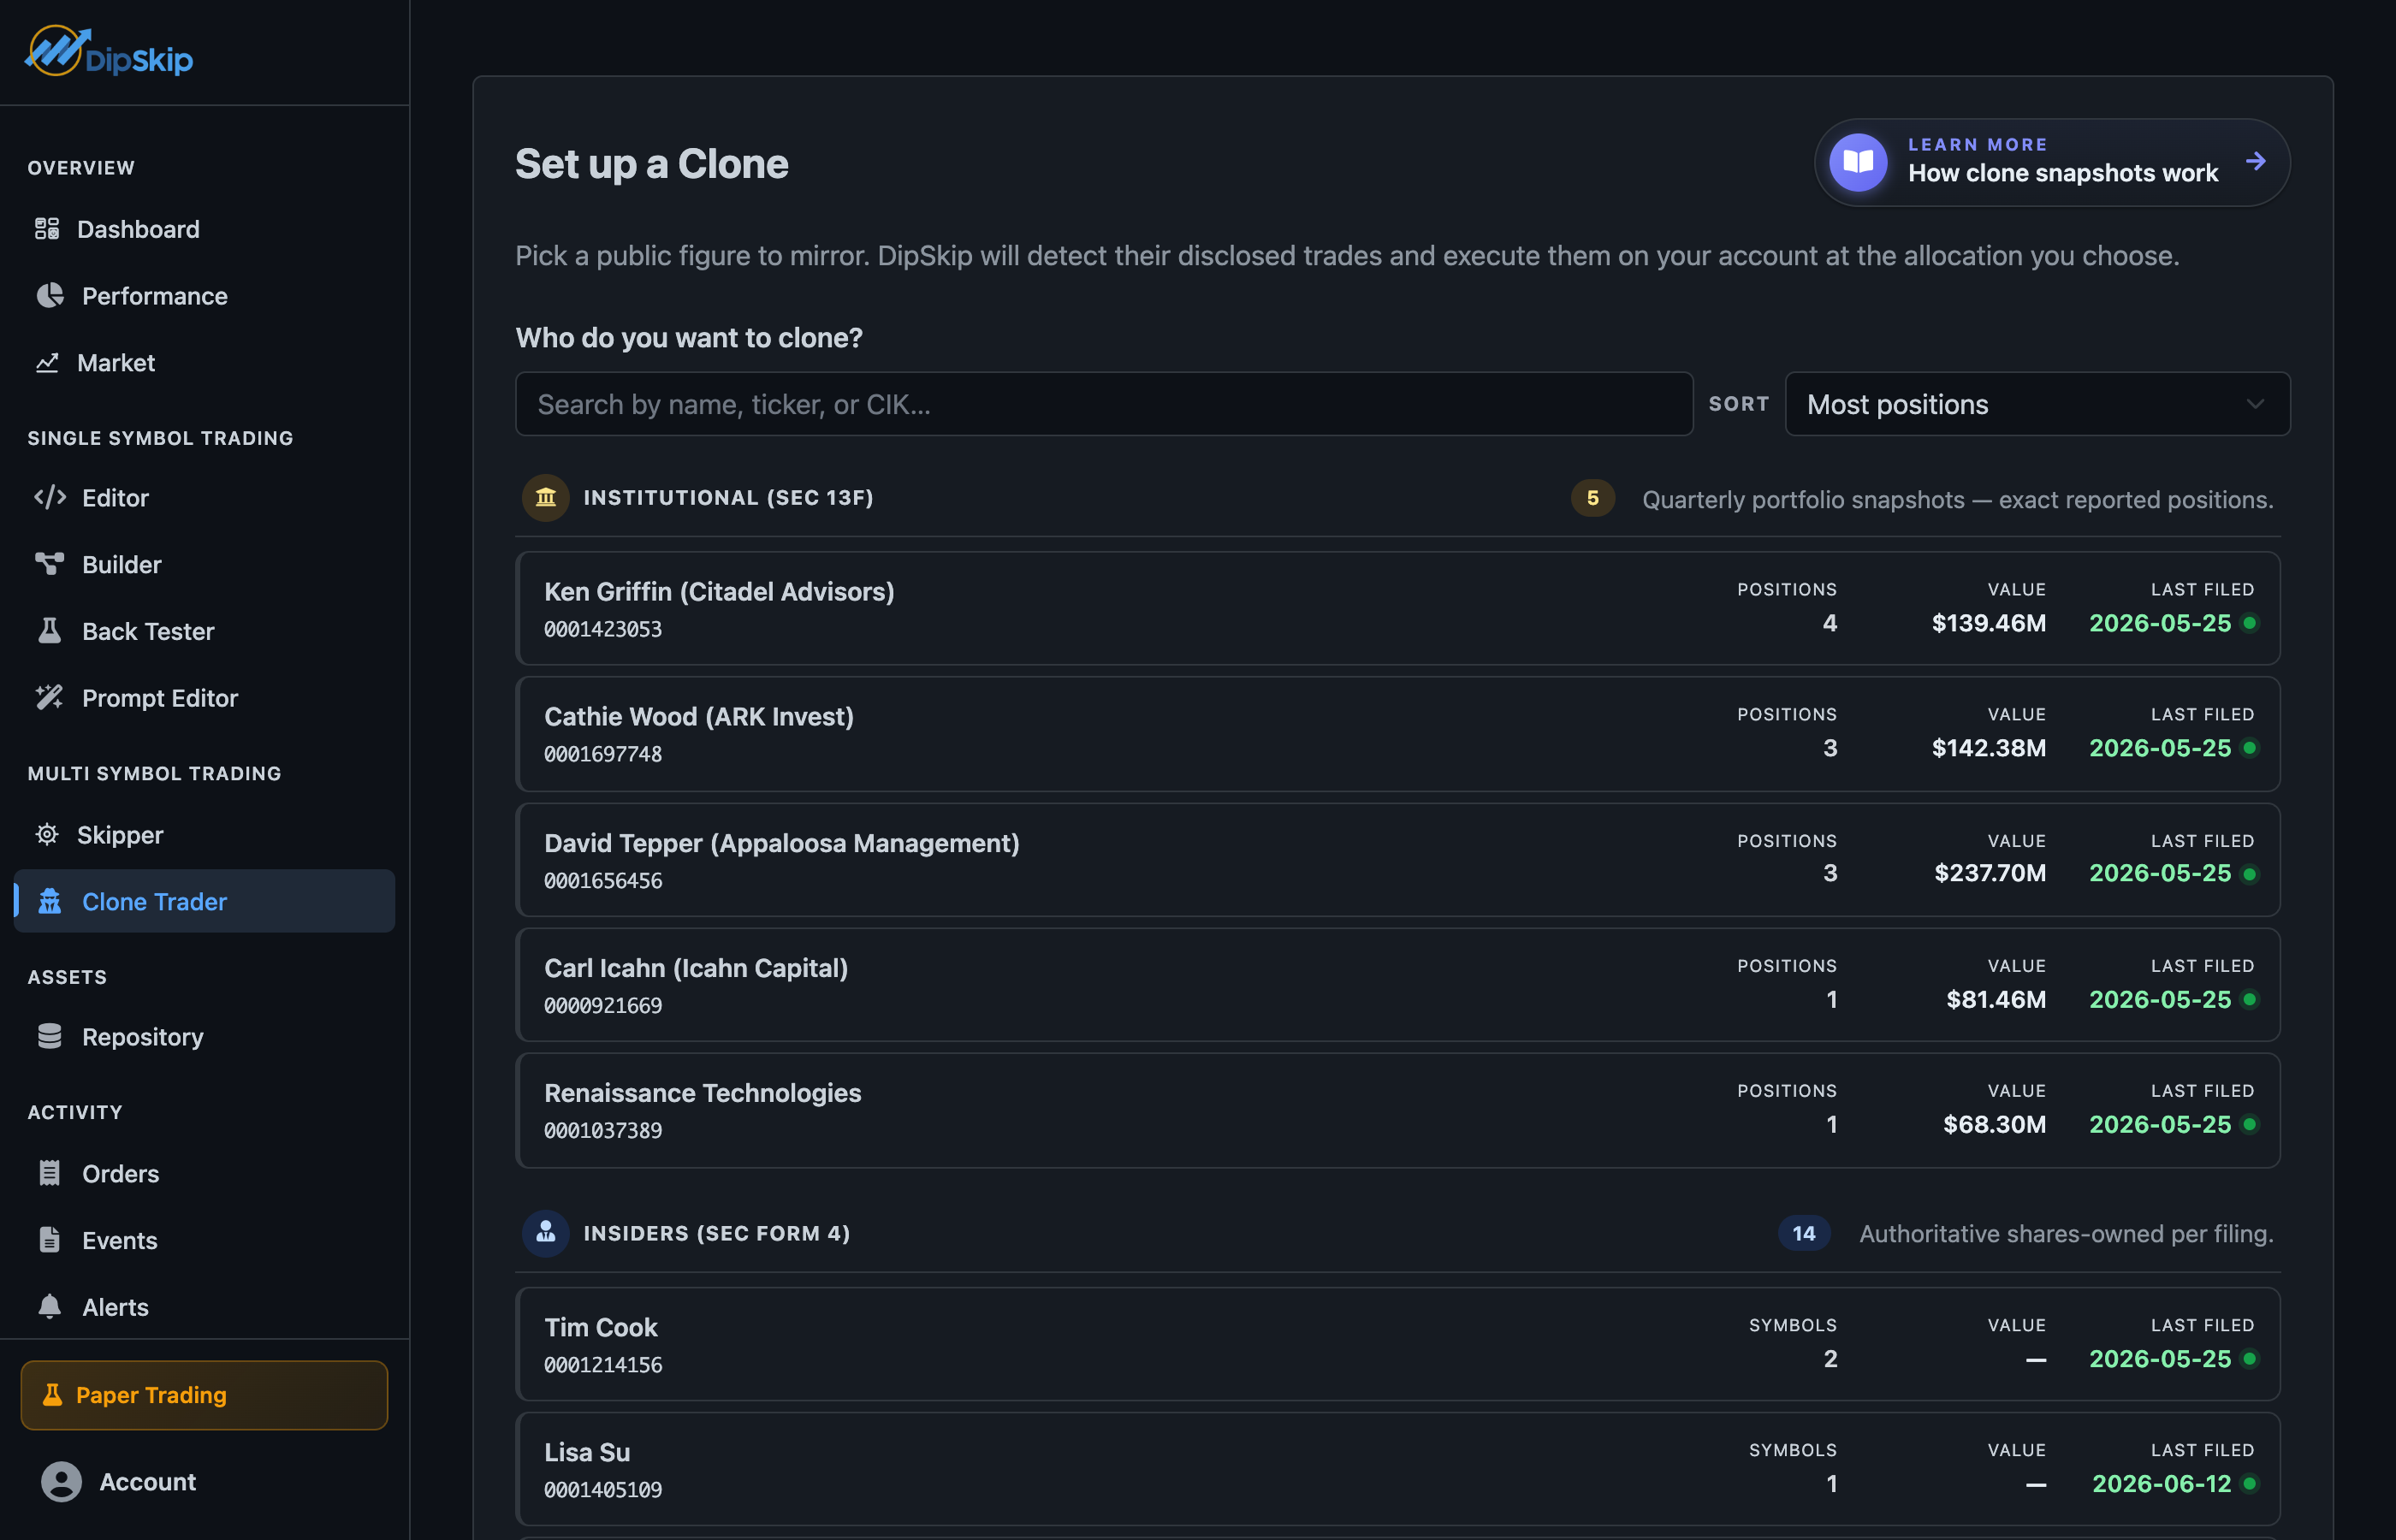
Task: Open Repository under Assets
Action: (x=204, y=1036)
